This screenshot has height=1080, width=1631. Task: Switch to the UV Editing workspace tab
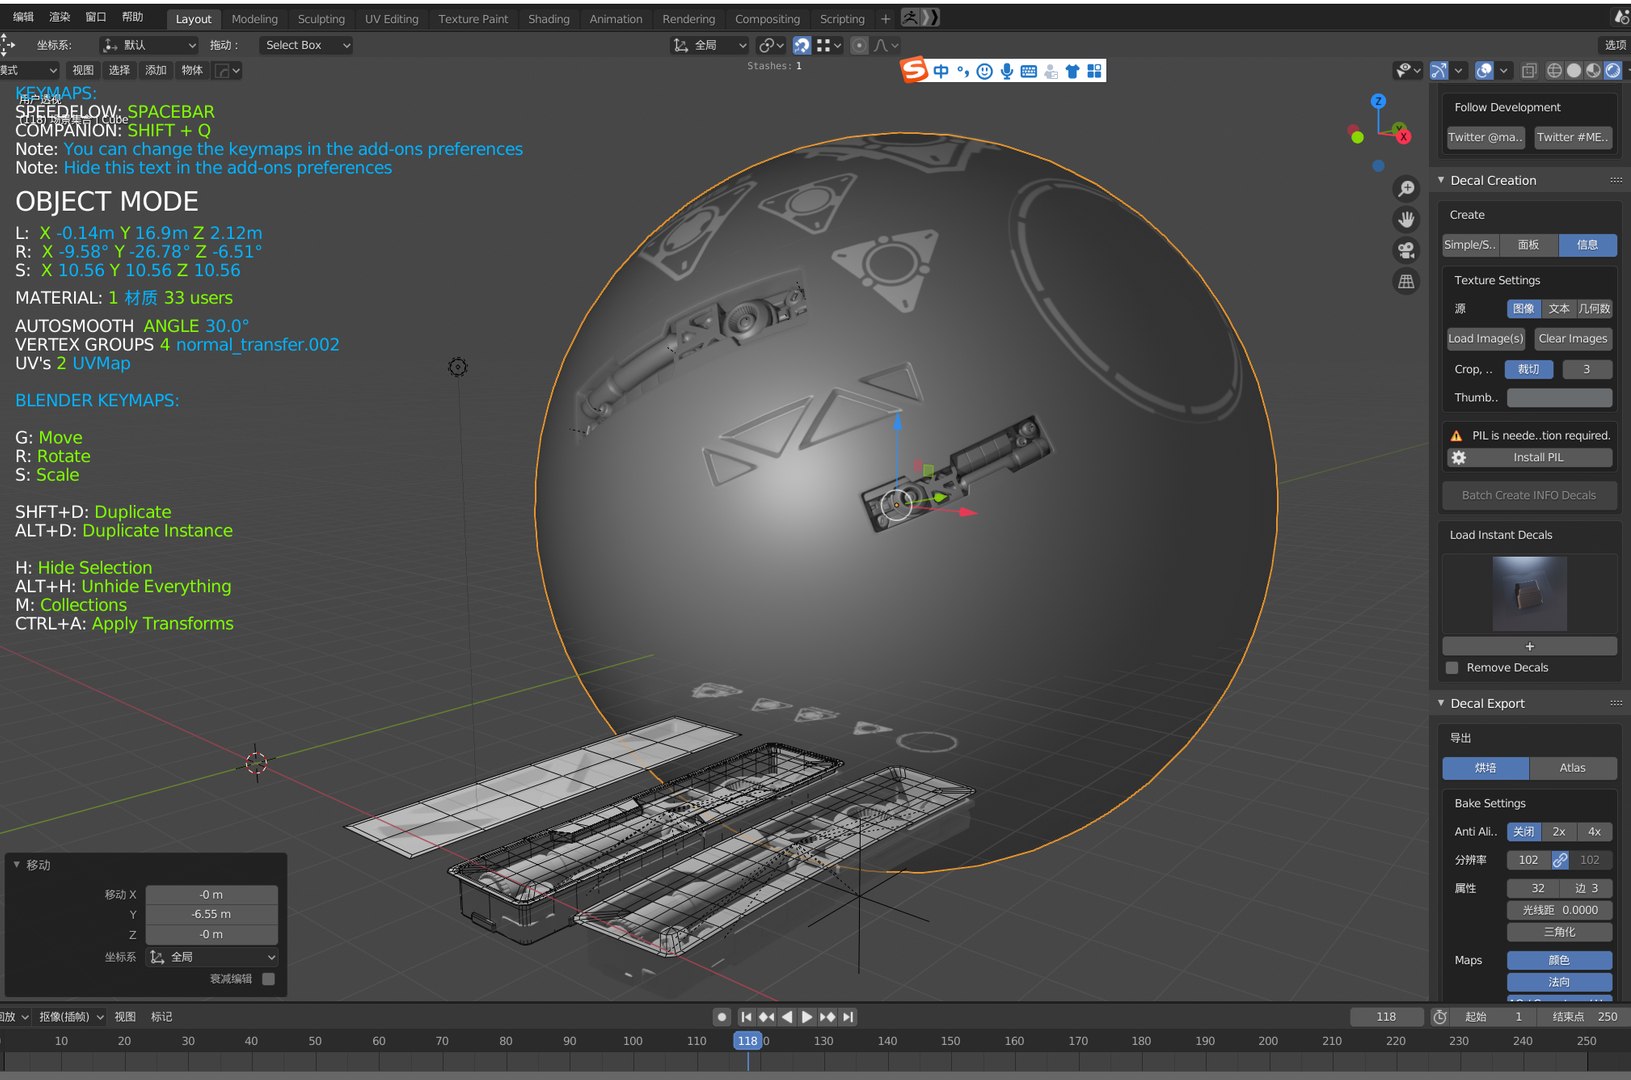pyautogui.click(x=391, y=19)
